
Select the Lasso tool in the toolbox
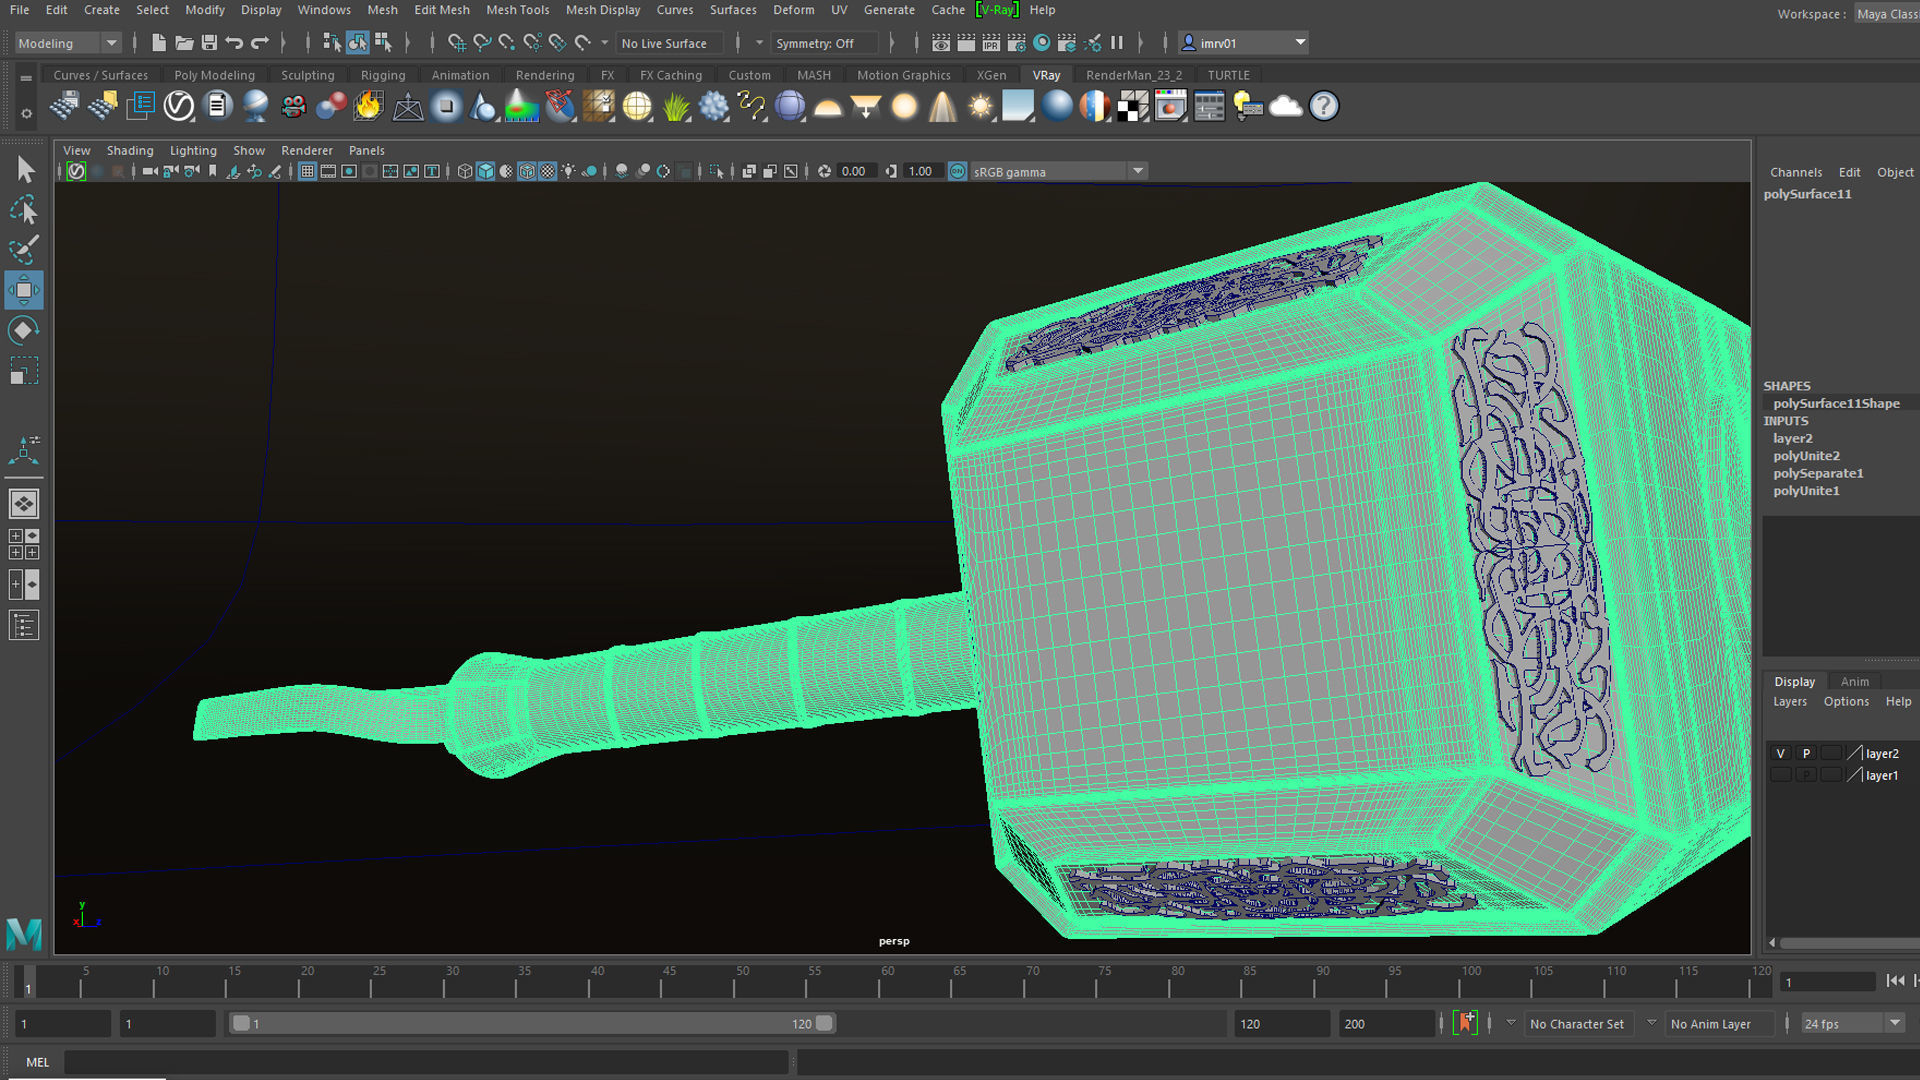[24, 210]
